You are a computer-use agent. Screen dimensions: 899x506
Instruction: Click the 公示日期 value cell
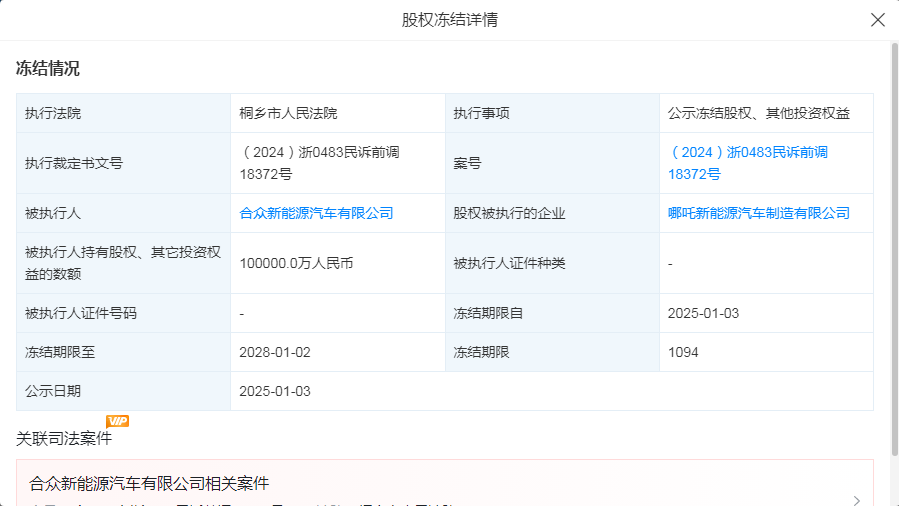[x=275, y=391]
